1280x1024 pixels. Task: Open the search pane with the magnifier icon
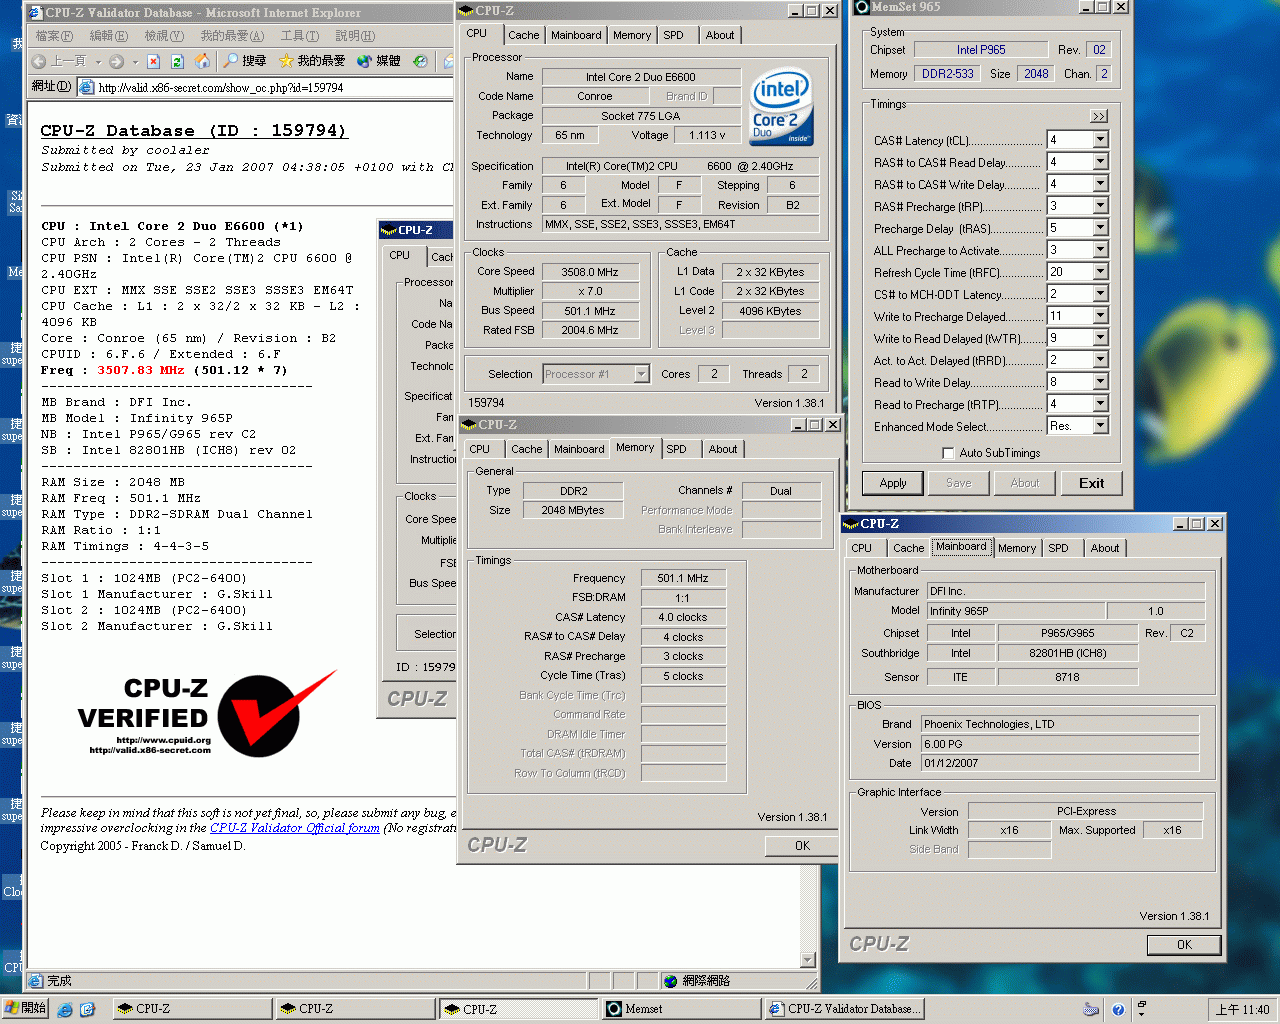[231, 61]
